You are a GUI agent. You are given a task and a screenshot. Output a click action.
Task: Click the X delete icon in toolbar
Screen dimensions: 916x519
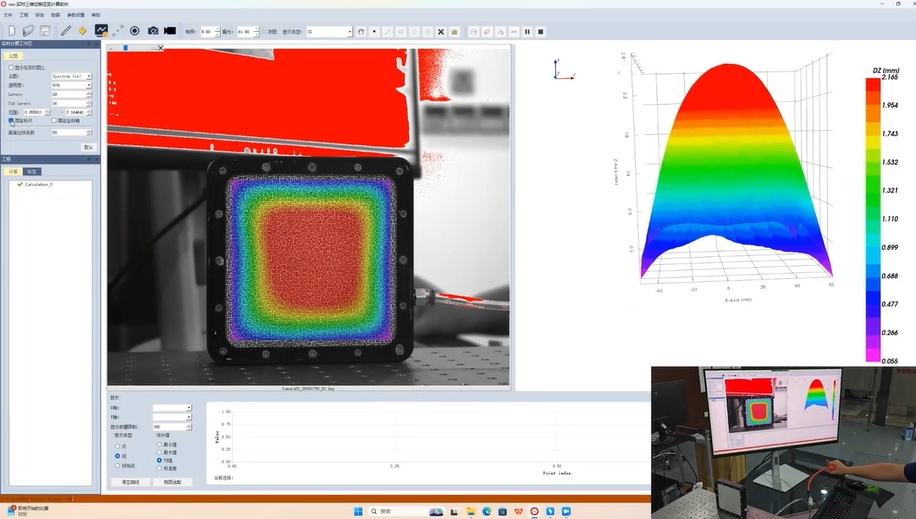click(x=441, y=31)
